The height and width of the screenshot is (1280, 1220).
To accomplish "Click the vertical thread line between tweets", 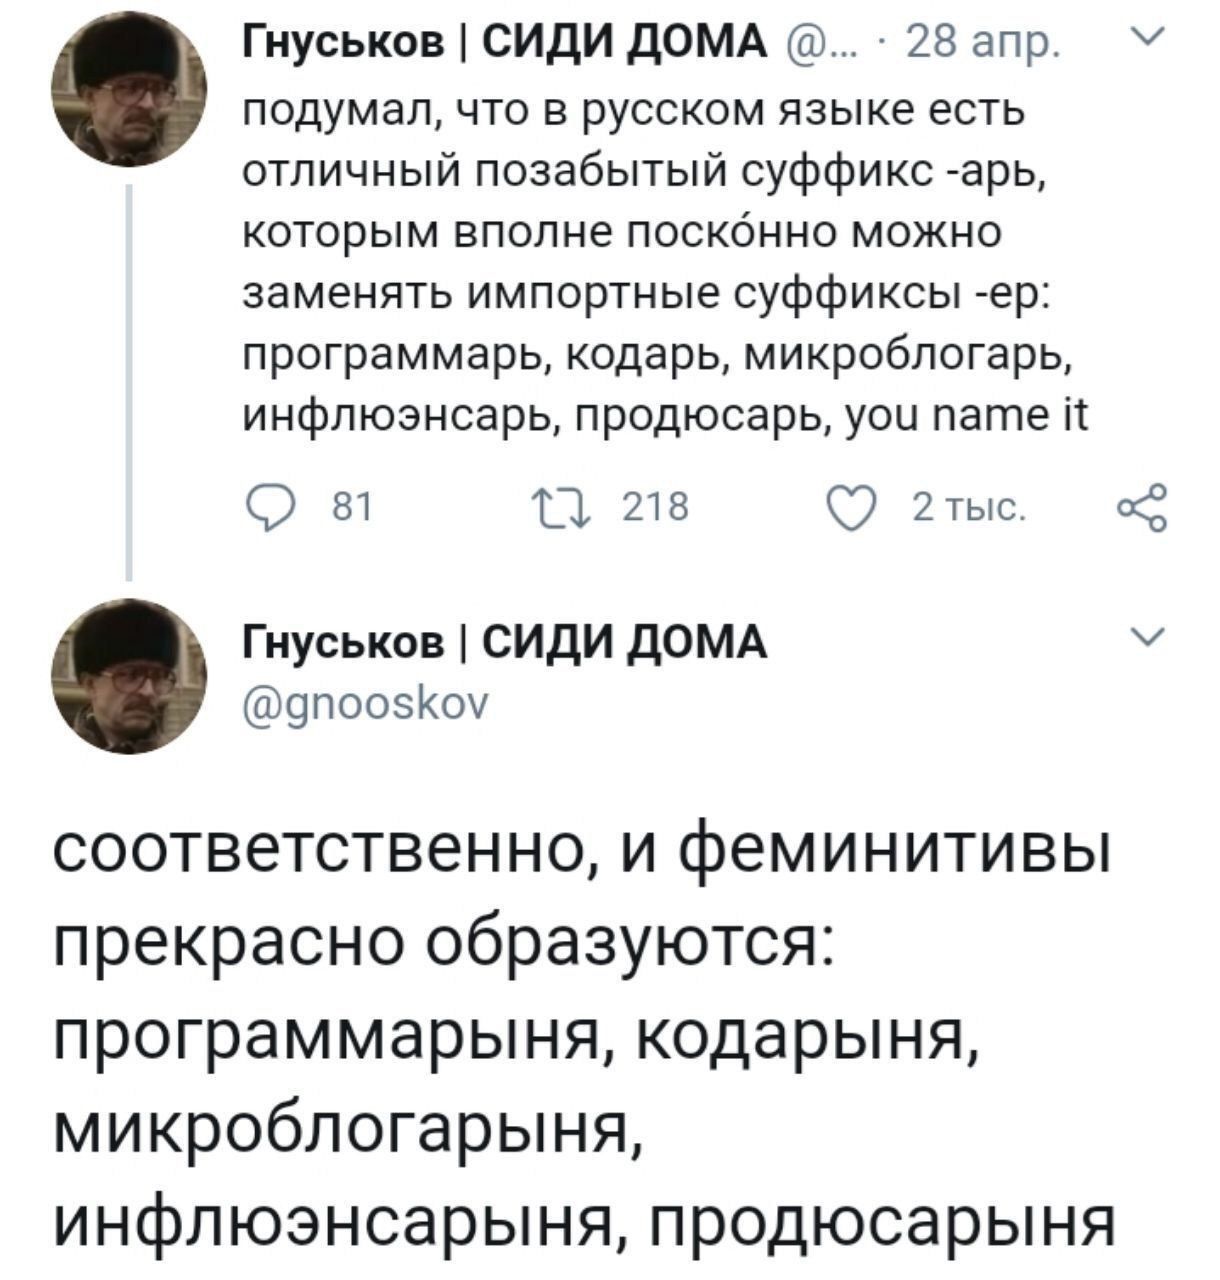I will (129, 380).
